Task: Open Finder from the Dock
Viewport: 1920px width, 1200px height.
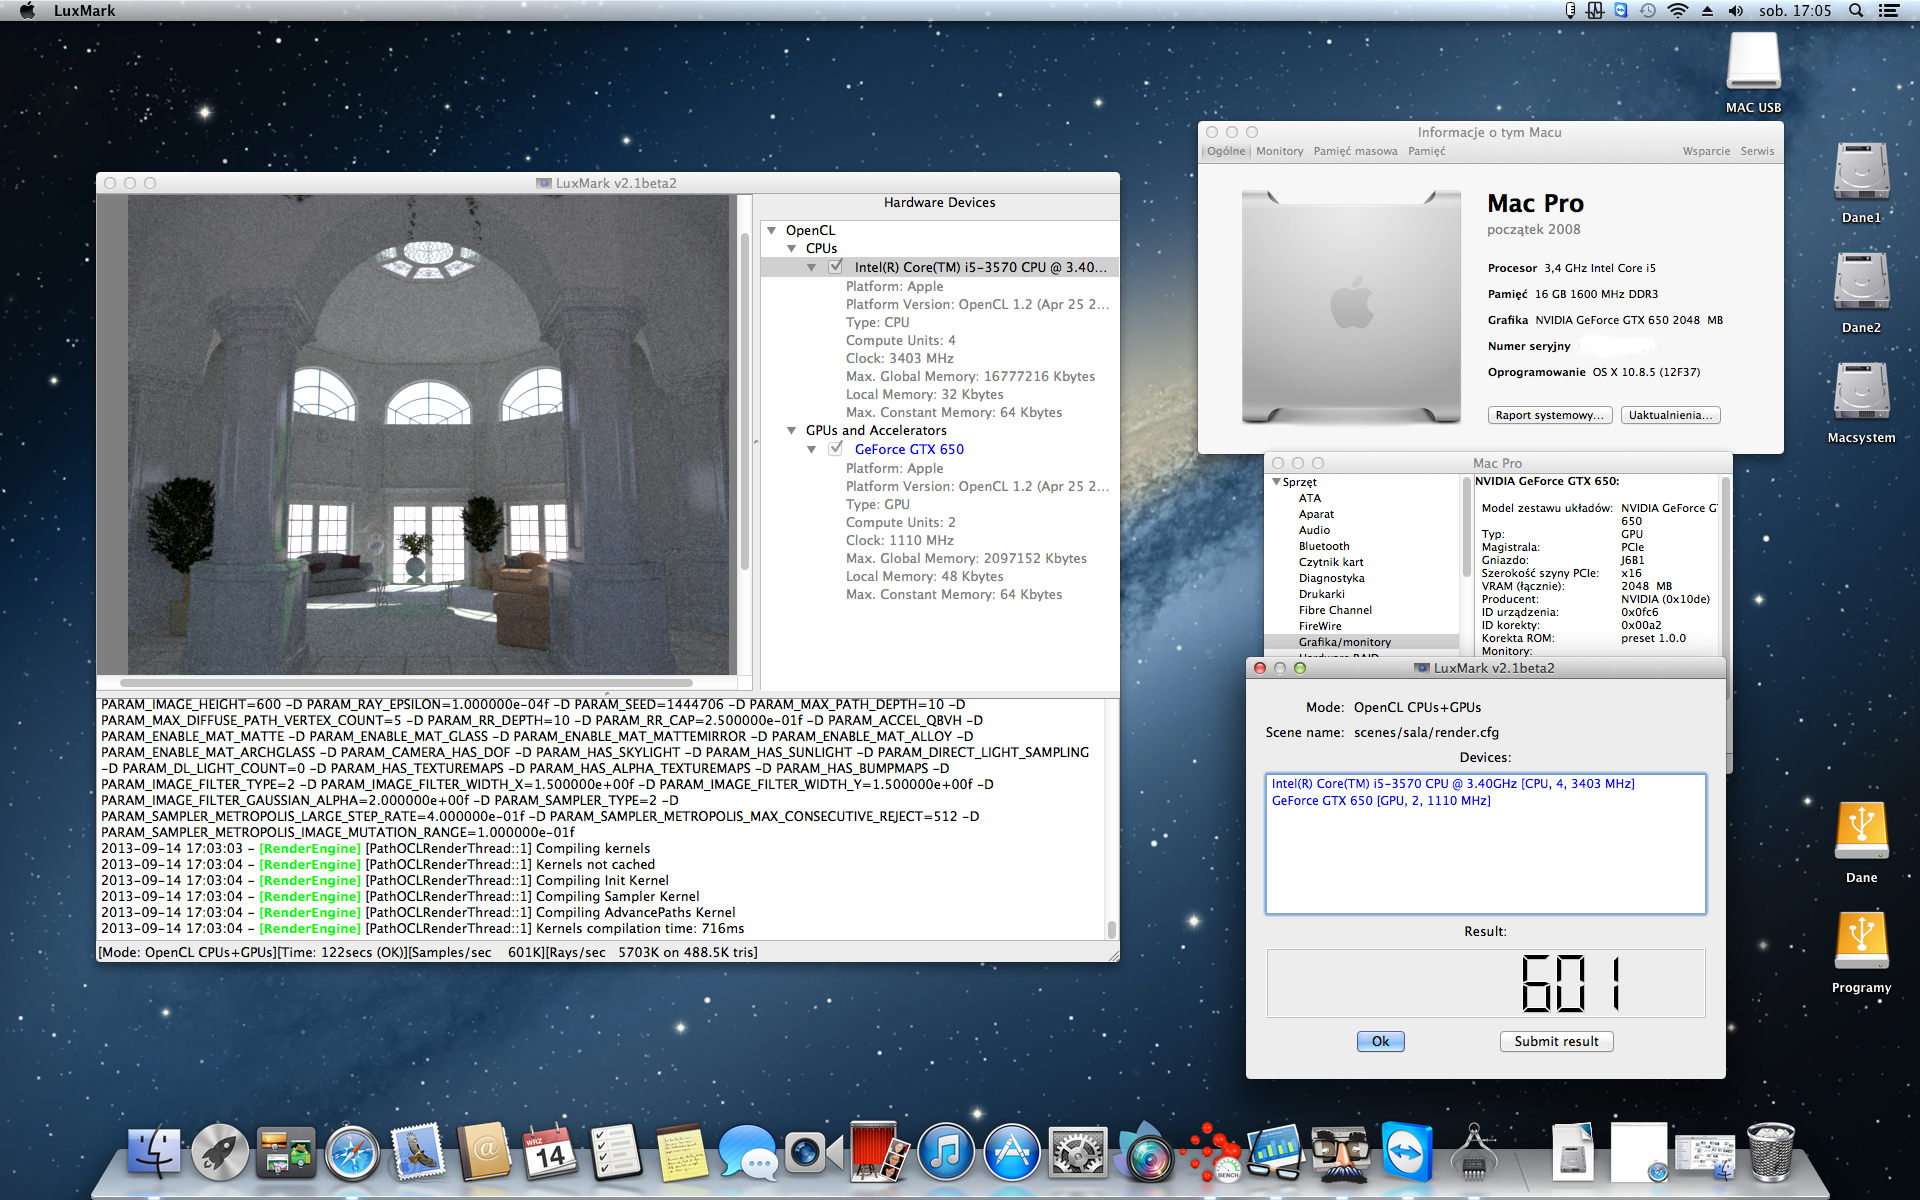Action: tap(154, 1153)
